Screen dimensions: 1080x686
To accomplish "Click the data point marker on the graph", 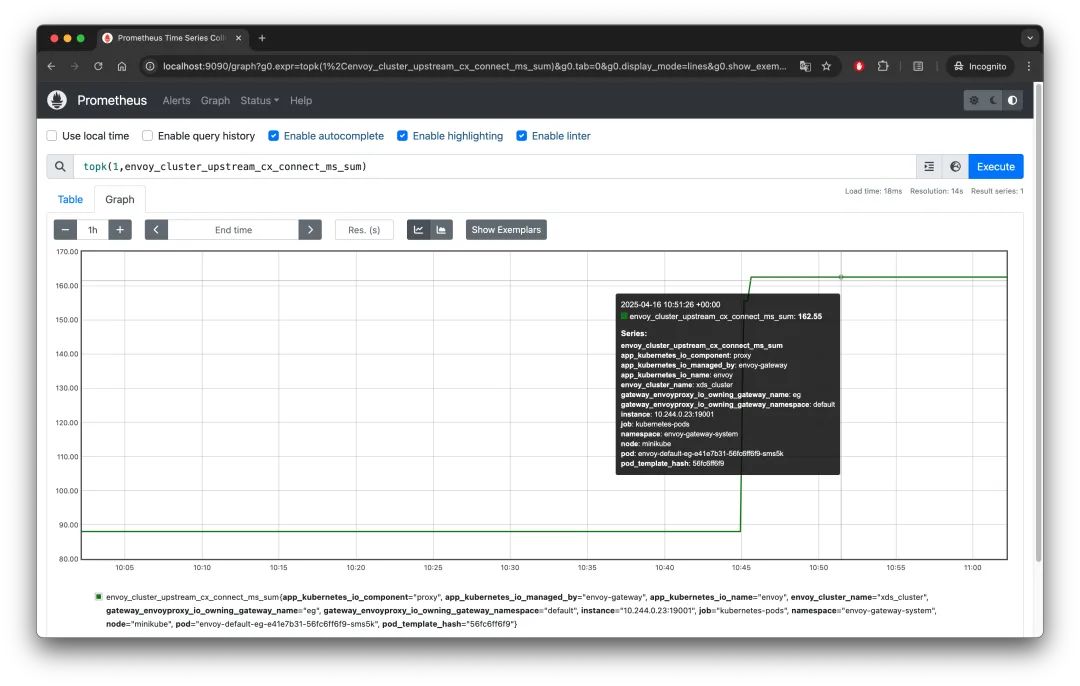I will pos(841,277).
